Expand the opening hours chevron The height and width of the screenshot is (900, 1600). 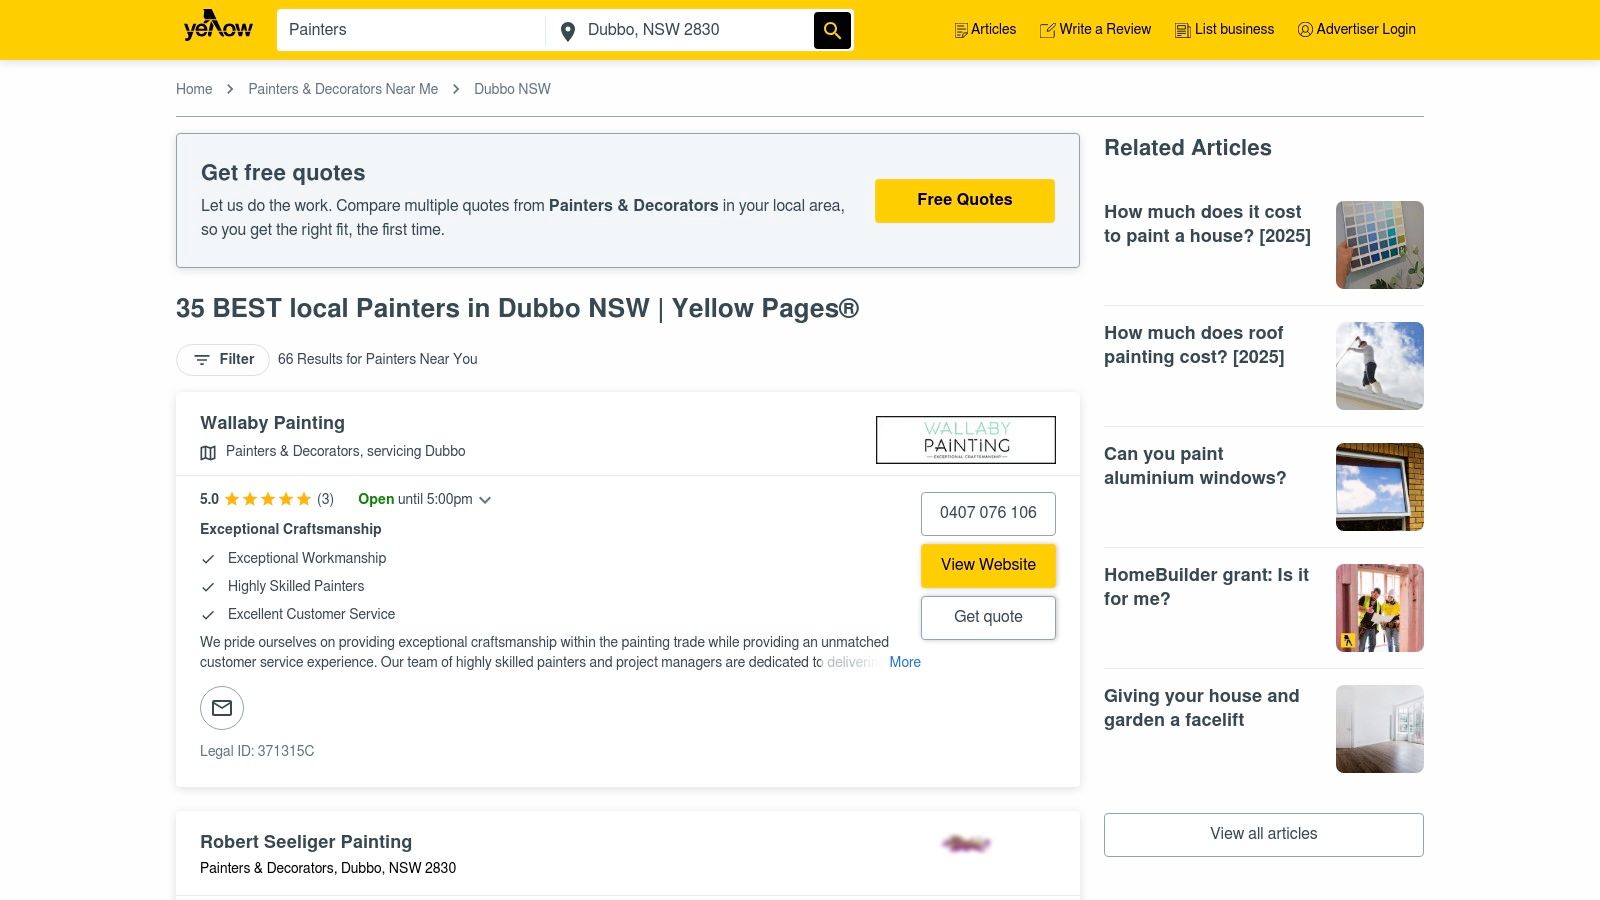484,499
